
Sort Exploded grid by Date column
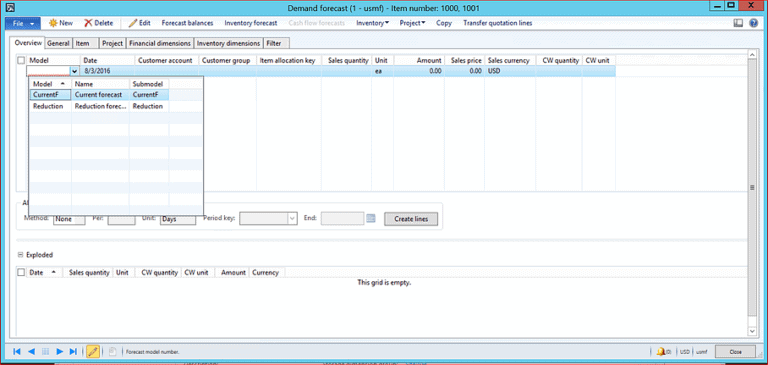(44, 272)
